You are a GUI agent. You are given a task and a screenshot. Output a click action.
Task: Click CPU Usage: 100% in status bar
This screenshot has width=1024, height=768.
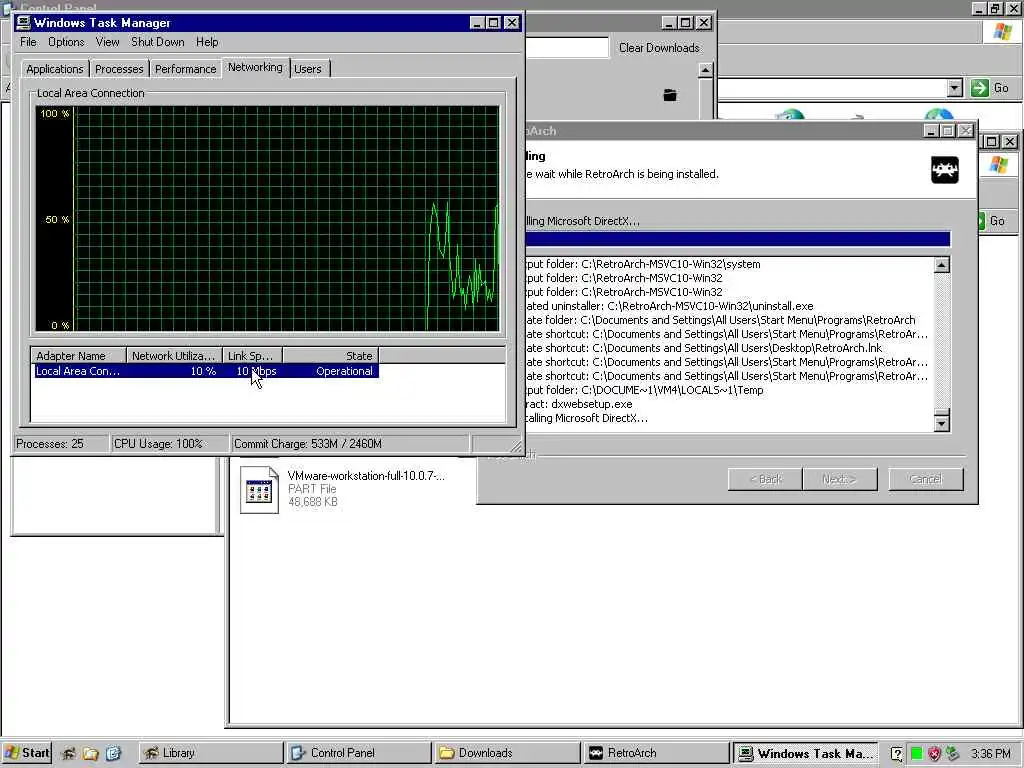(158, 443)
